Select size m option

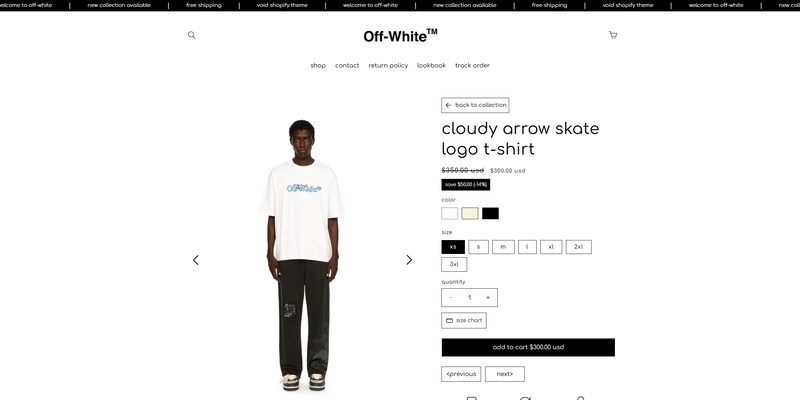(503, 247)
